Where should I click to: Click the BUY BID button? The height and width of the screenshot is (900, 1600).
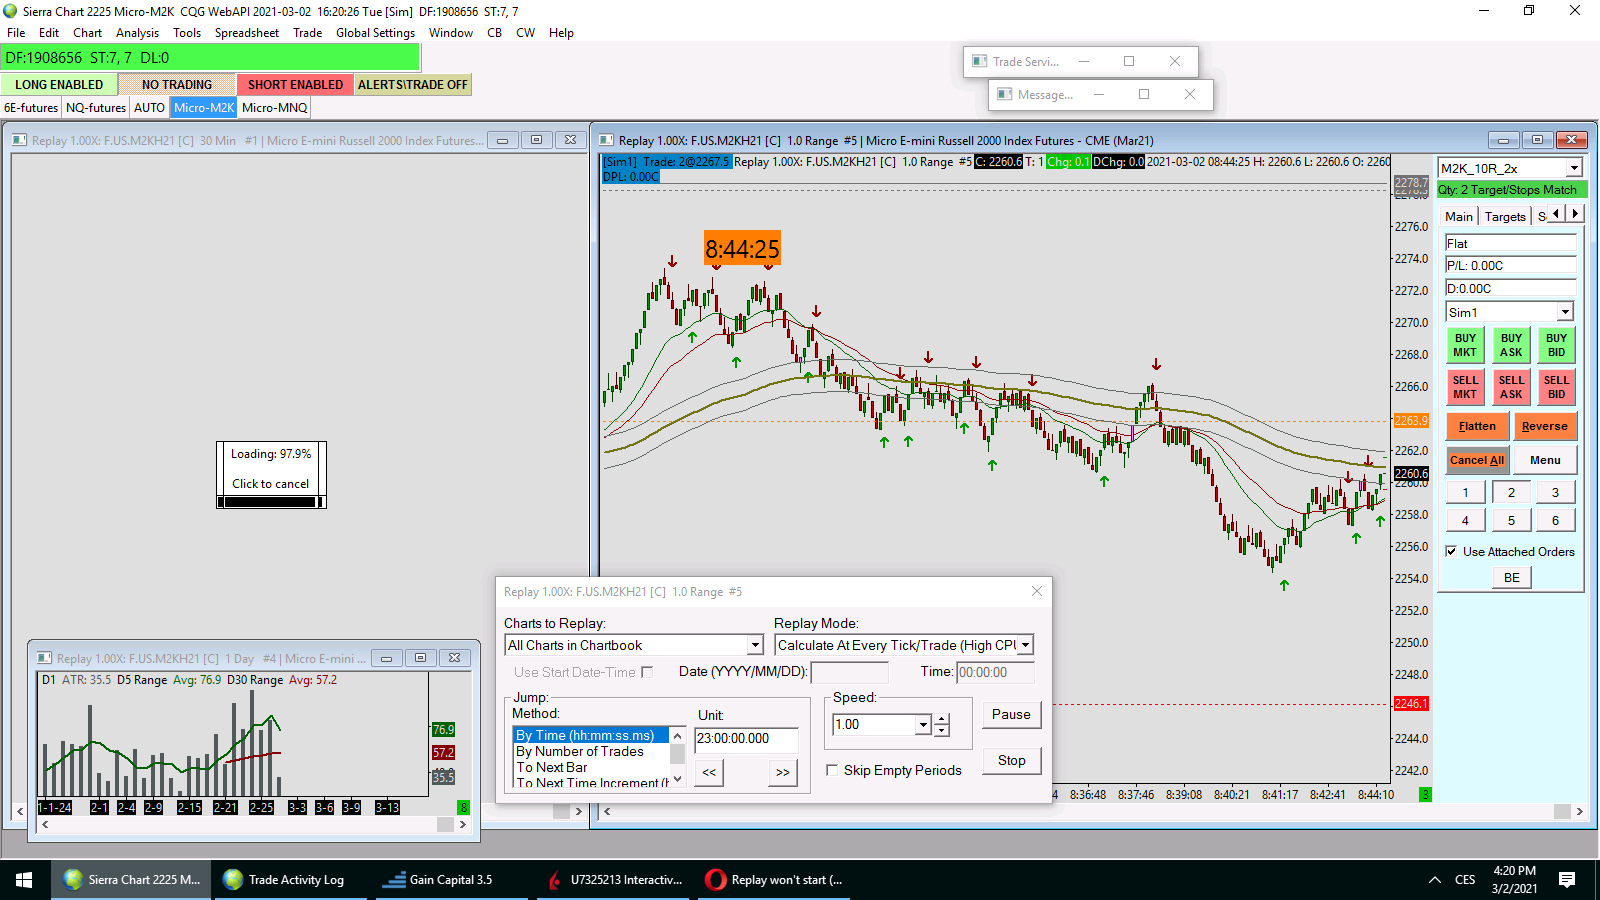click(1556, 345)
